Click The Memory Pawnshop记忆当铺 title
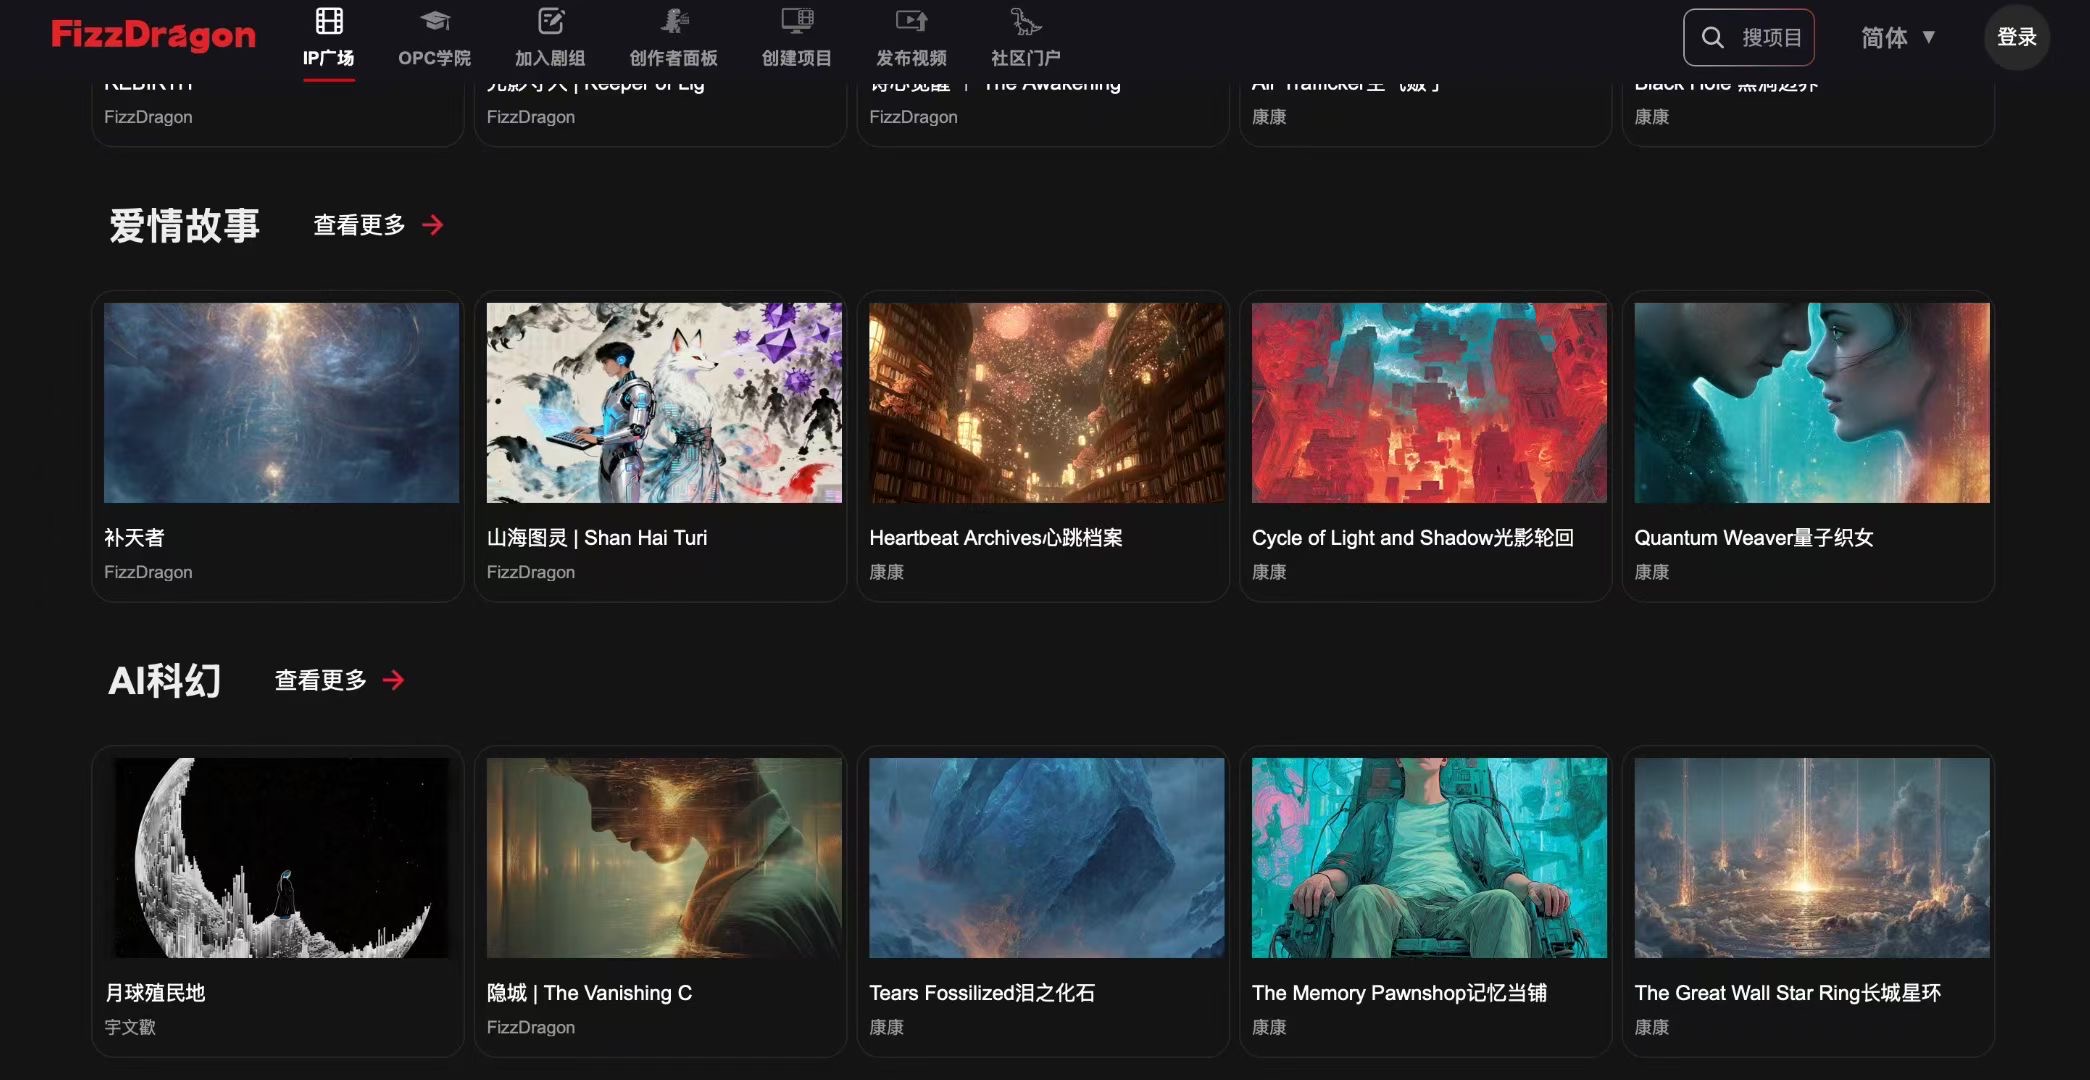This screenshot has width=2090, height=1080. coord(1398,993)
